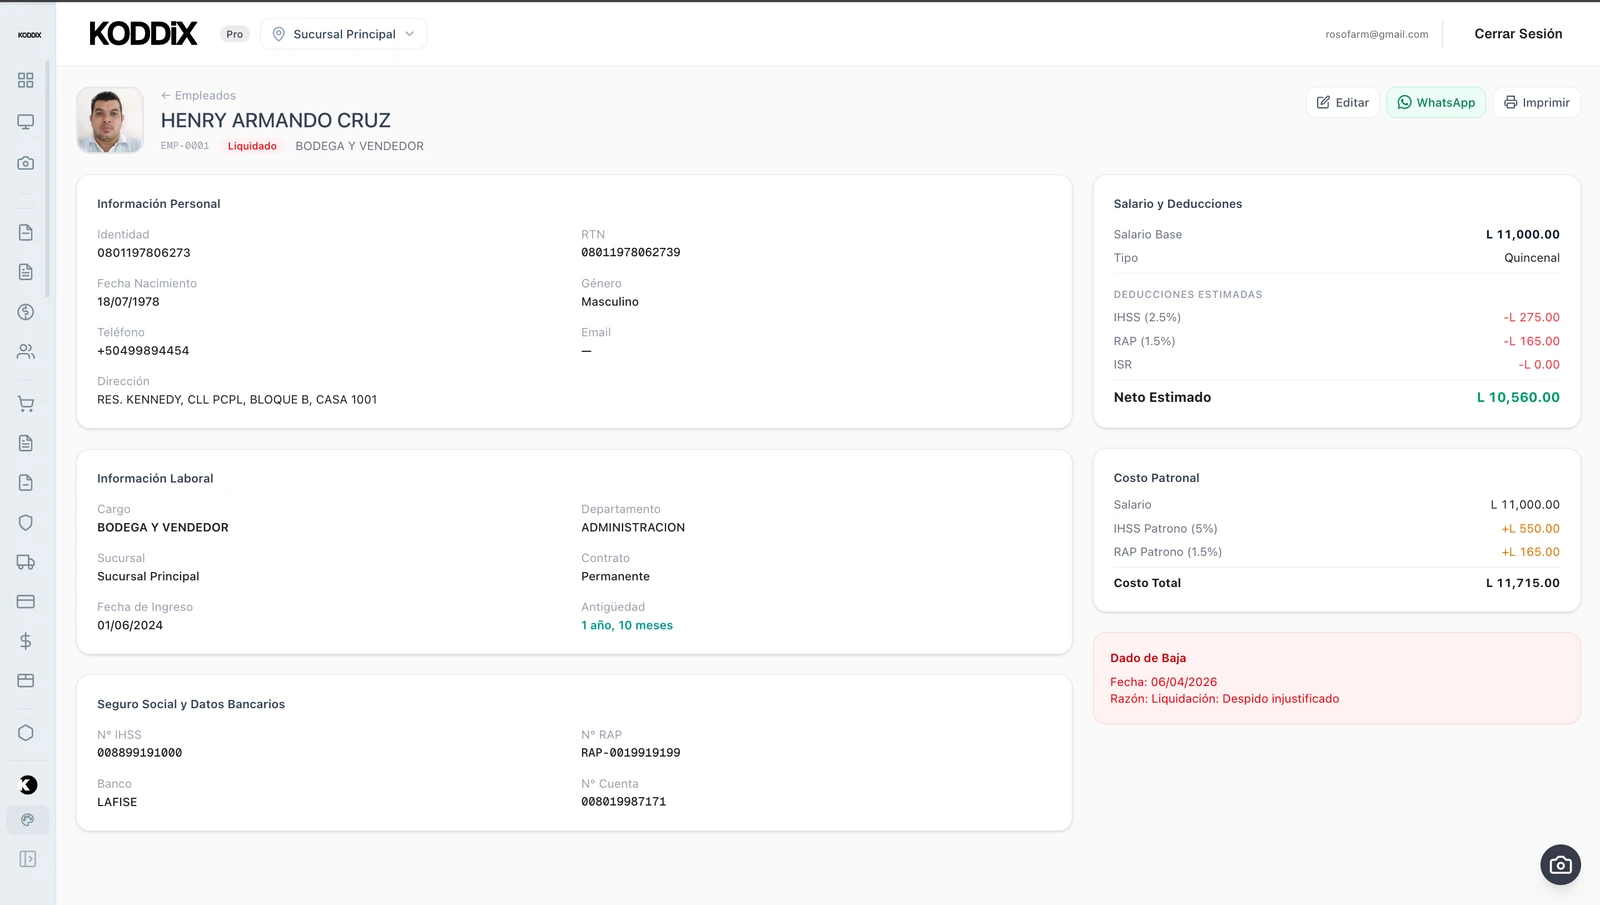Screen dimensions: 1600x905
Task: Click the Editar button
Action: 1342,103
